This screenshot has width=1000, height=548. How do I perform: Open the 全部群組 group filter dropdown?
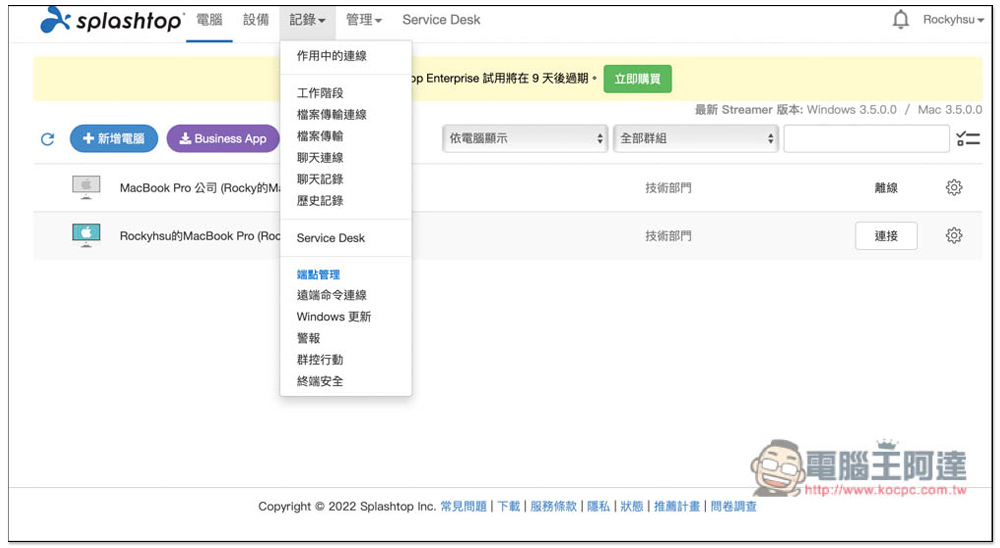click(696, 139)
